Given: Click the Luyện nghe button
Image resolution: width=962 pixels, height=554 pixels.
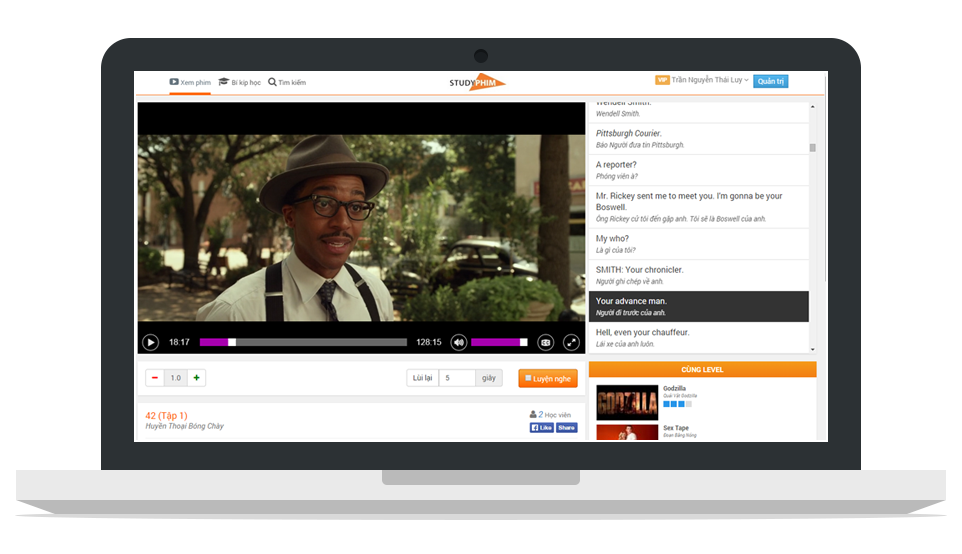Looking at the screenshot, I should (x=548, y=379).
